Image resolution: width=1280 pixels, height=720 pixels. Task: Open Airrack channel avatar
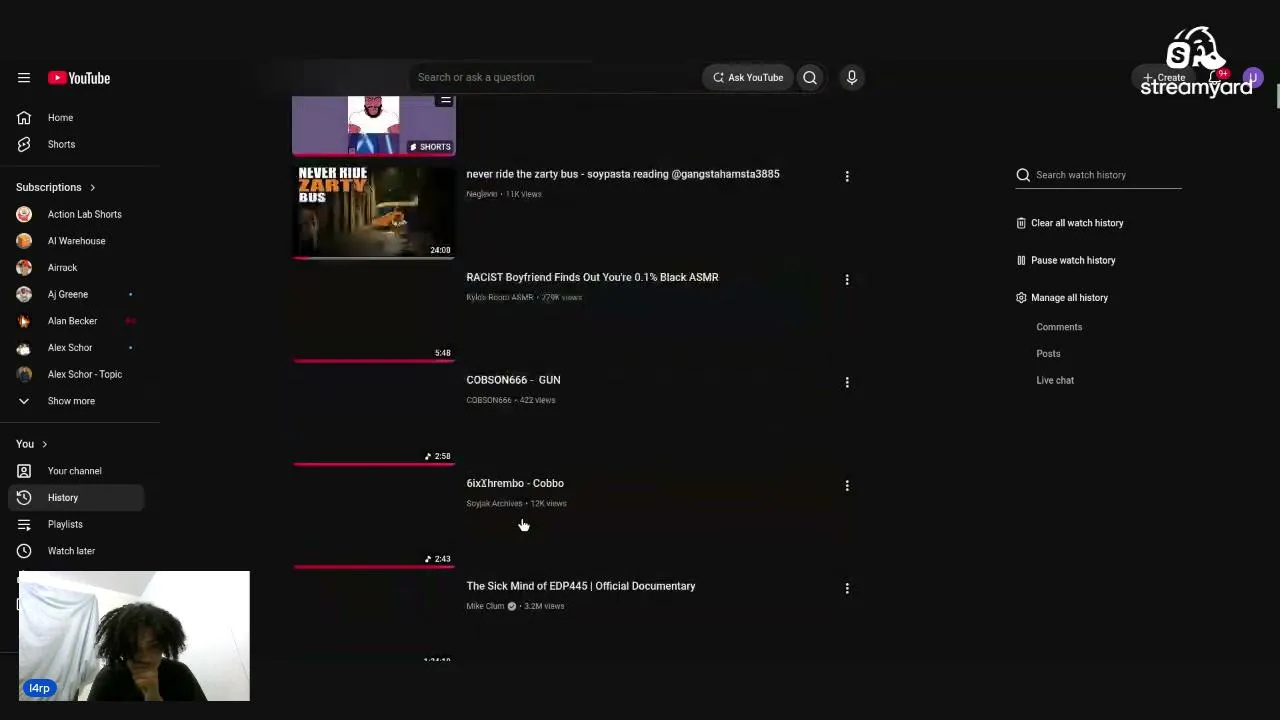click(24, 268)
